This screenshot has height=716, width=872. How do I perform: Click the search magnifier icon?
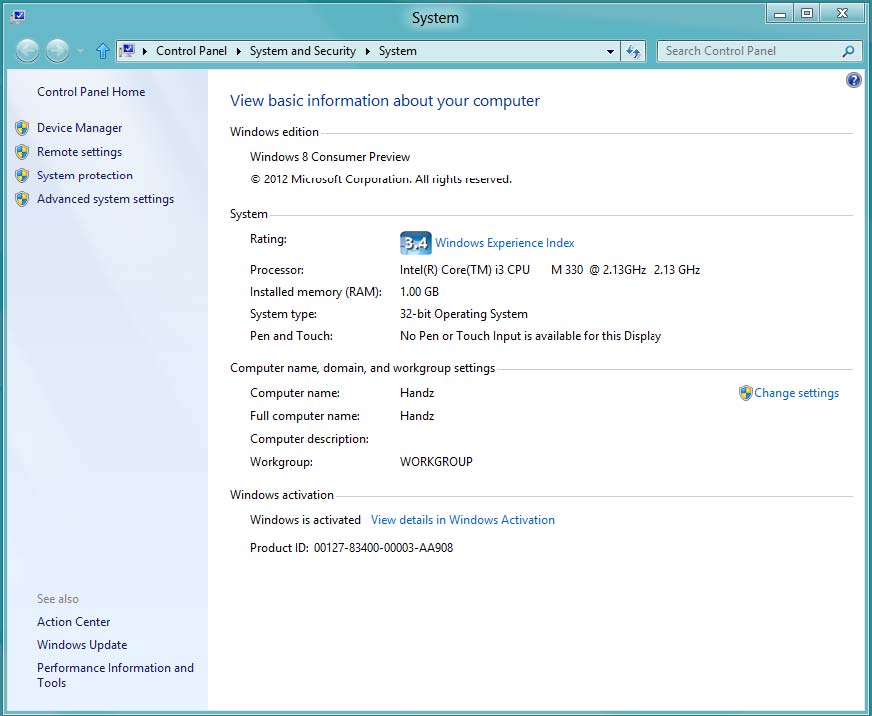(x=848, y=51)
